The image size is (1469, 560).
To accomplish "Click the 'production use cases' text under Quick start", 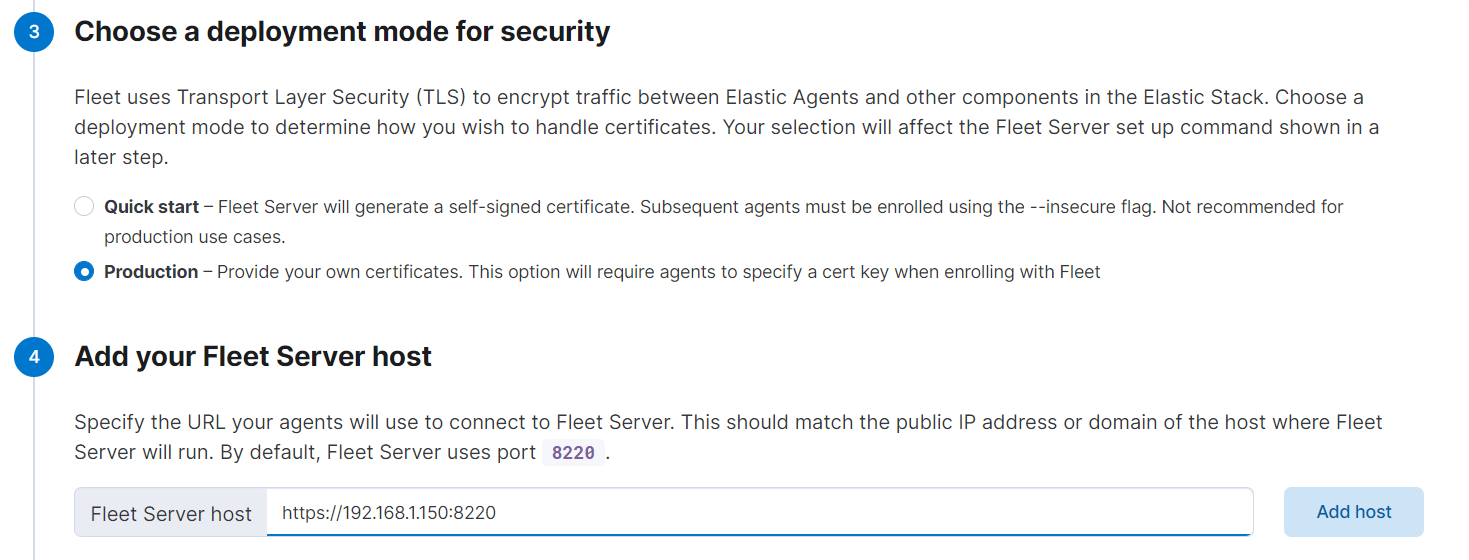I will (194, 237).
